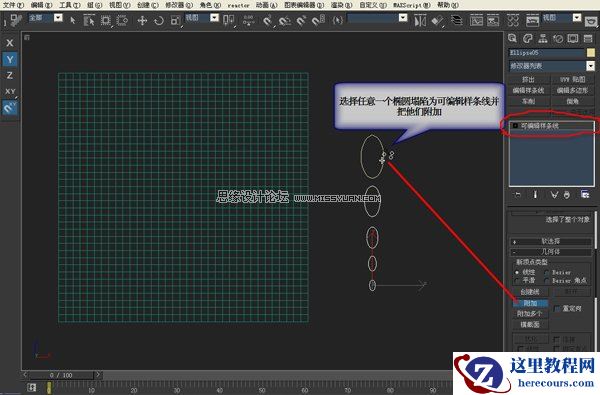Open the Schematic View icon

(x=493, y=20)
